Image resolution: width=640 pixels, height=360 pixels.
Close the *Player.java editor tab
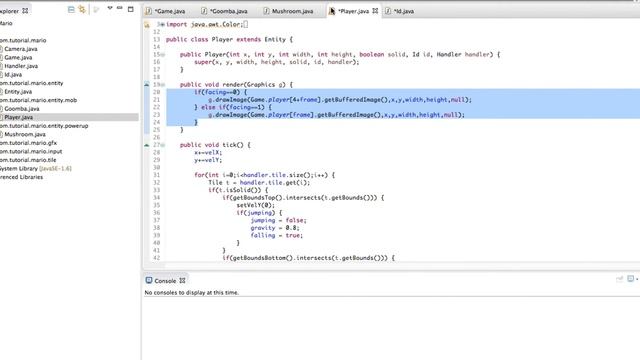[375, 11]
